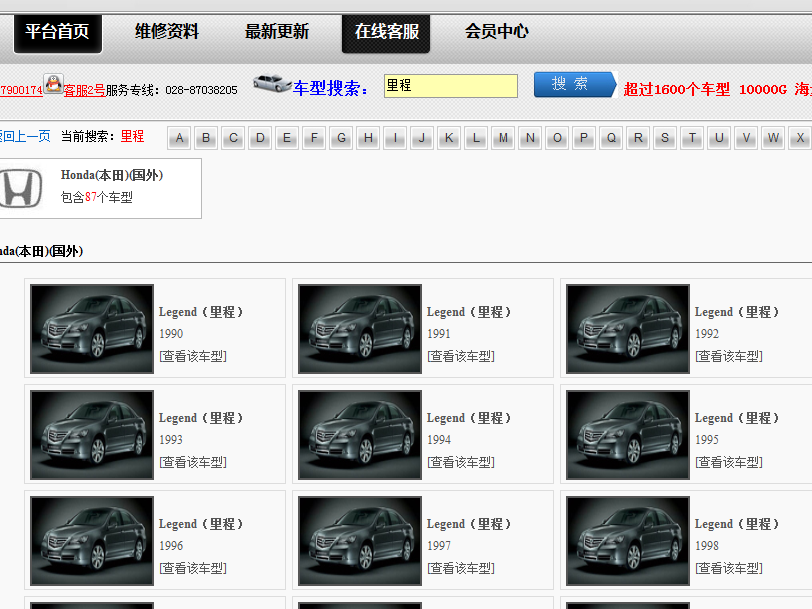
Task: Open 查看该车型 for Legend 1997
Action: pos(461,569)
